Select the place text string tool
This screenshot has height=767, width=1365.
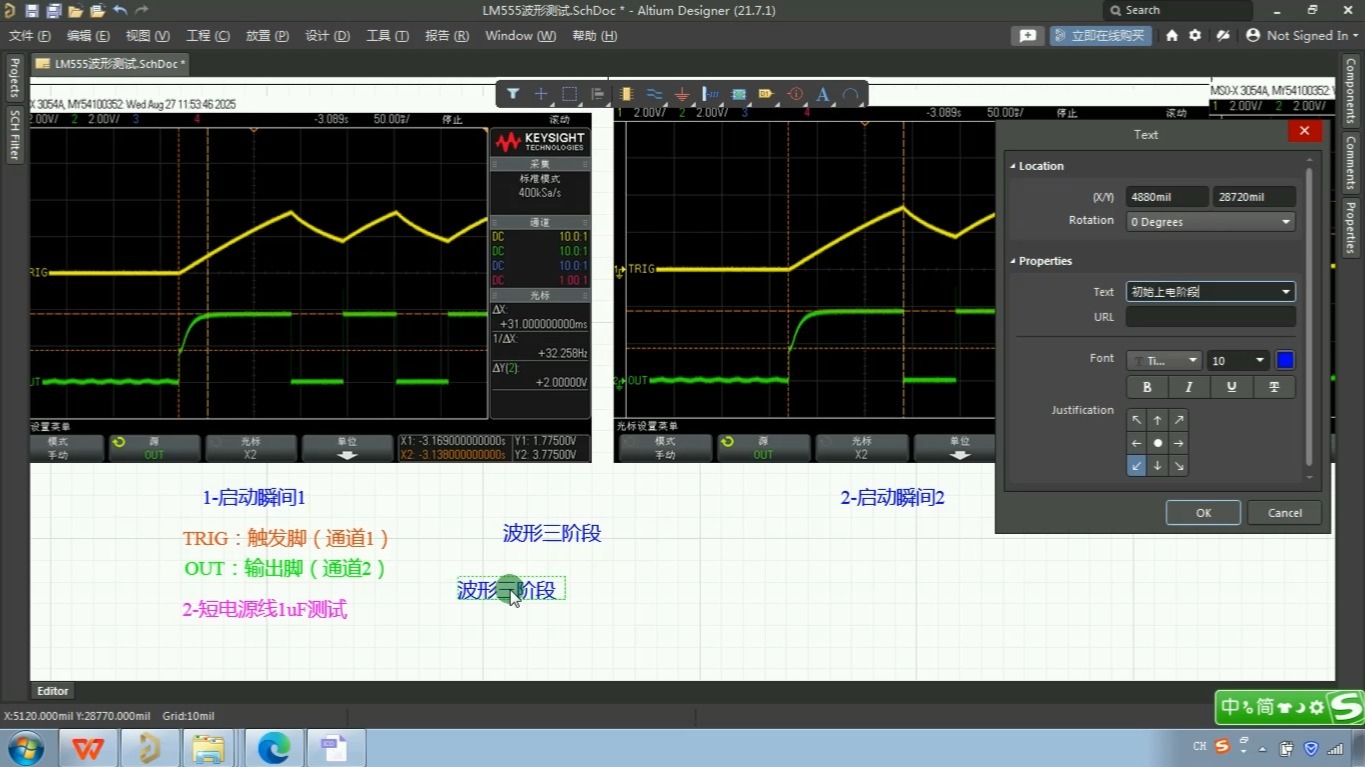point(823,94)
